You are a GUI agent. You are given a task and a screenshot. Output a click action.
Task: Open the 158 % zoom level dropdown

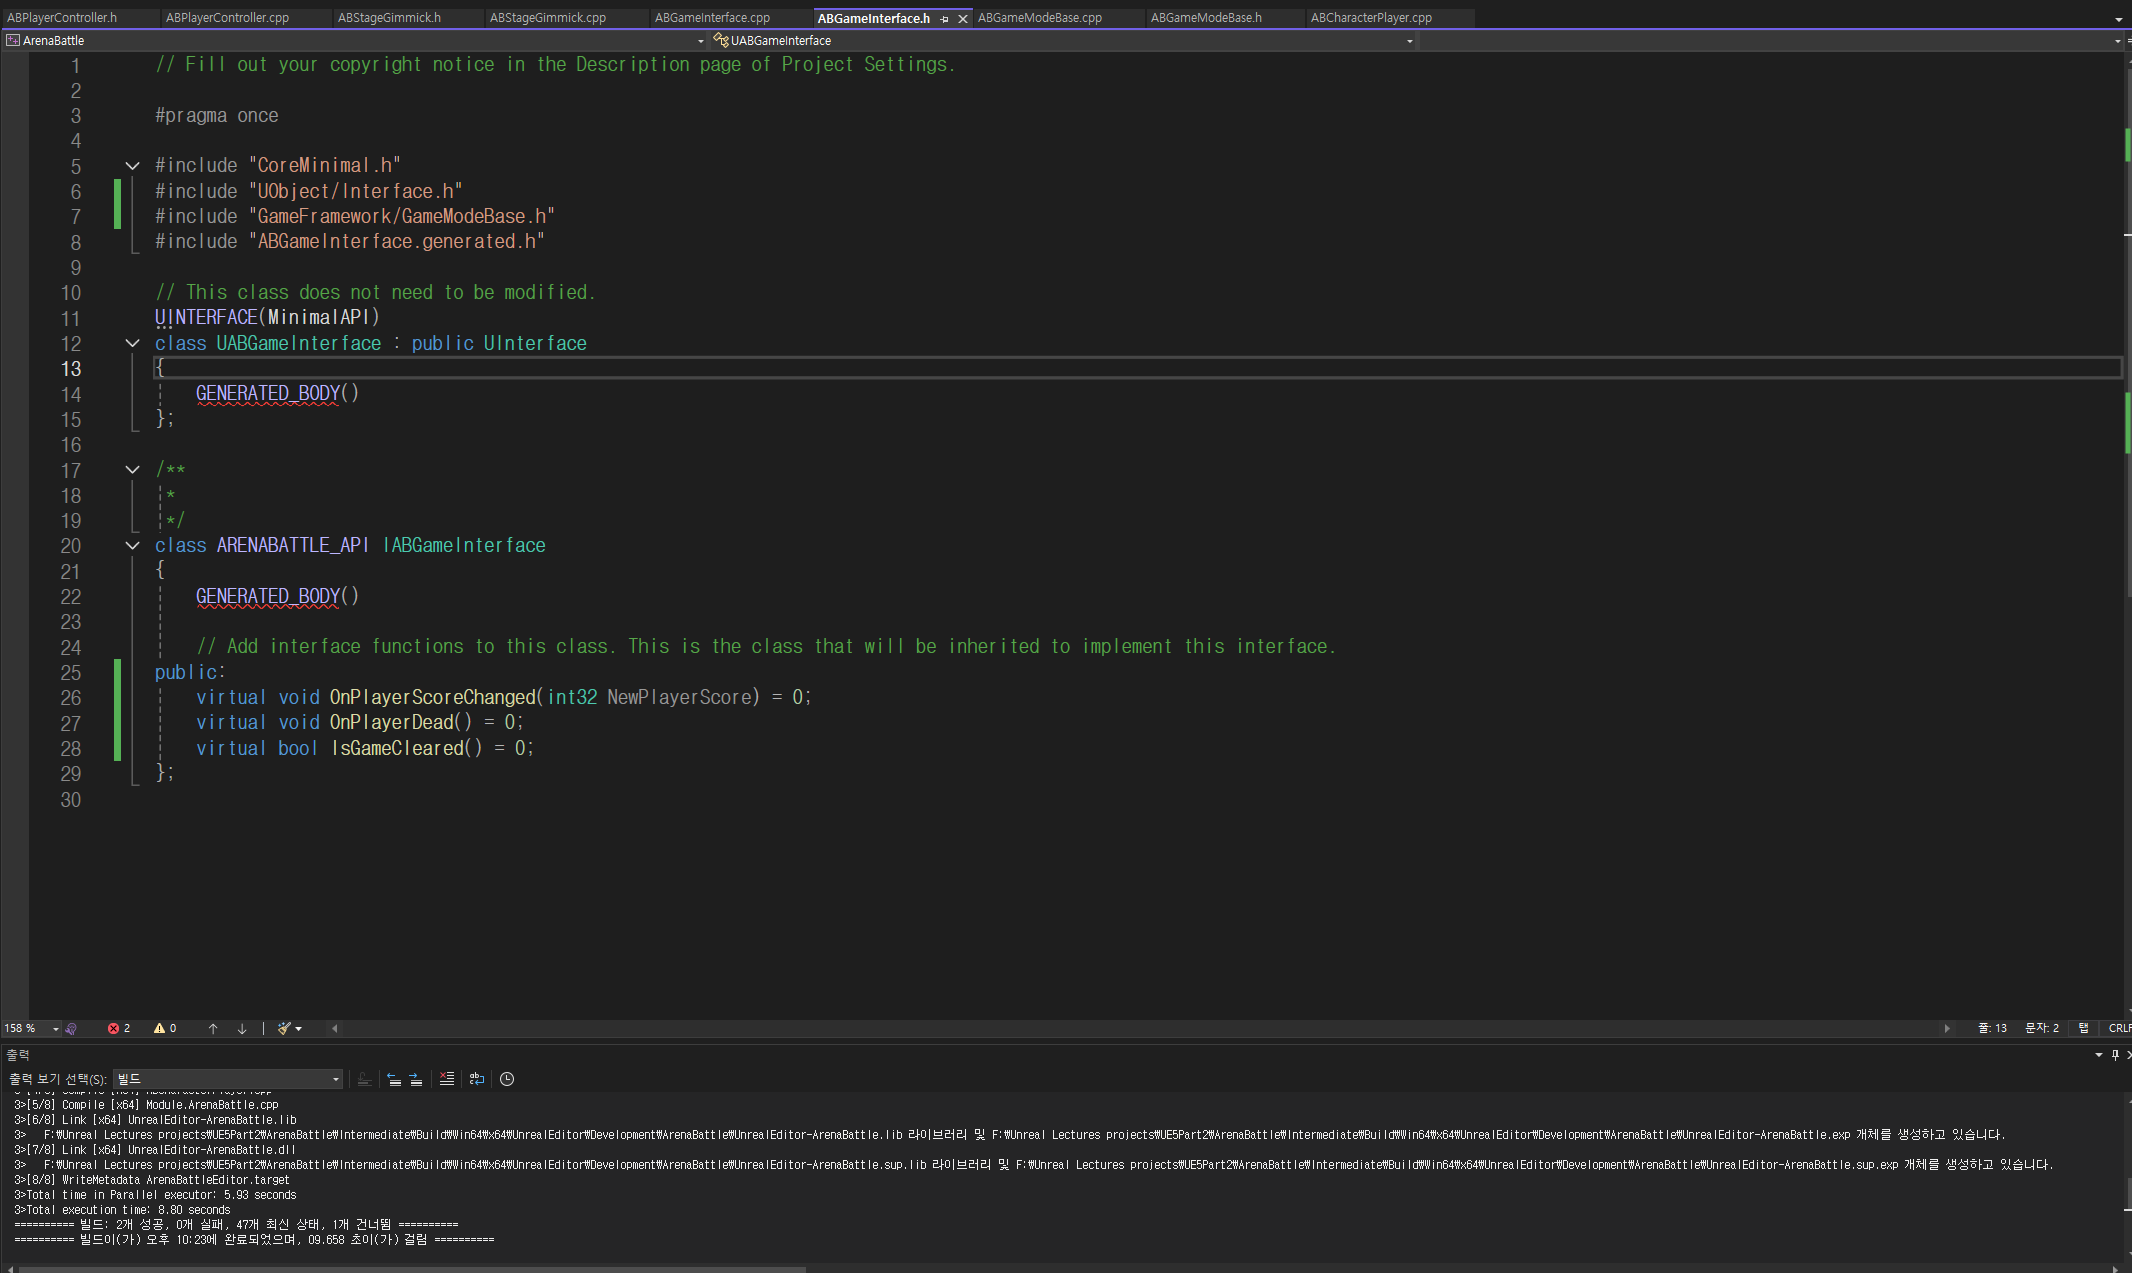(x=32, y=1028)
